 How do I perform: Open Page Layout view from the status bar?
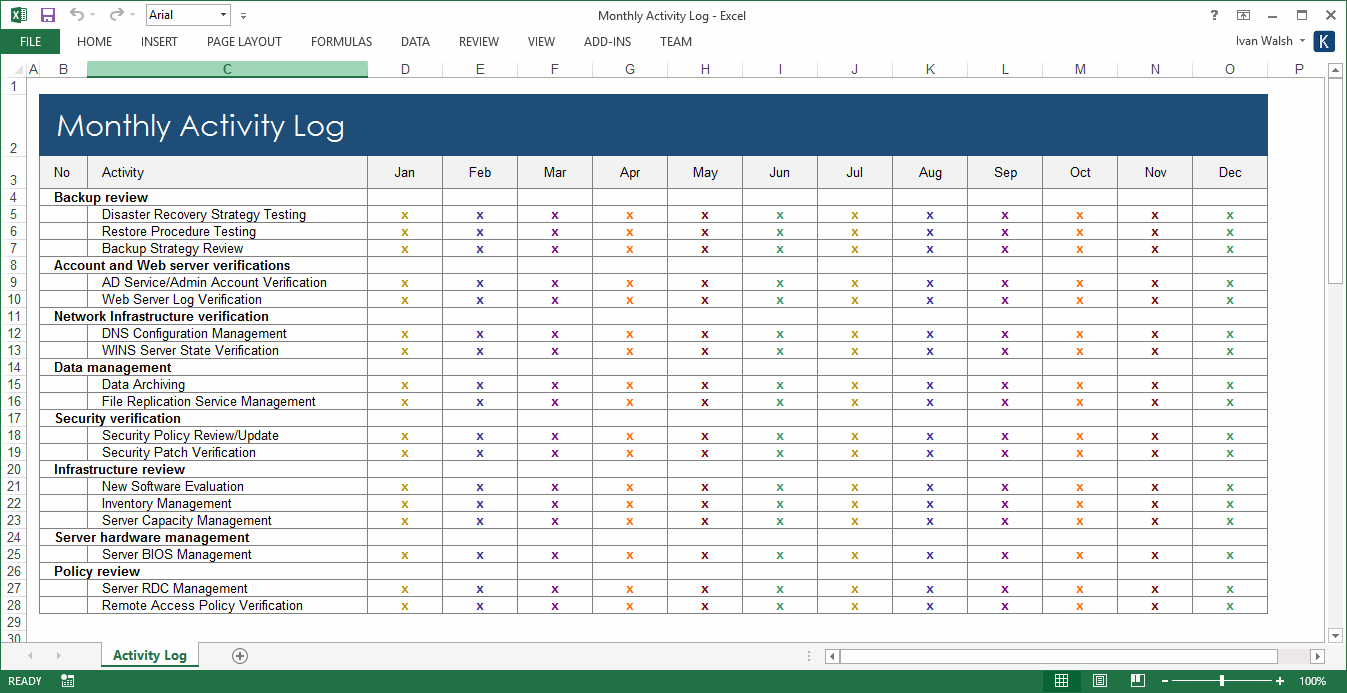click(x=1099, y=680)
